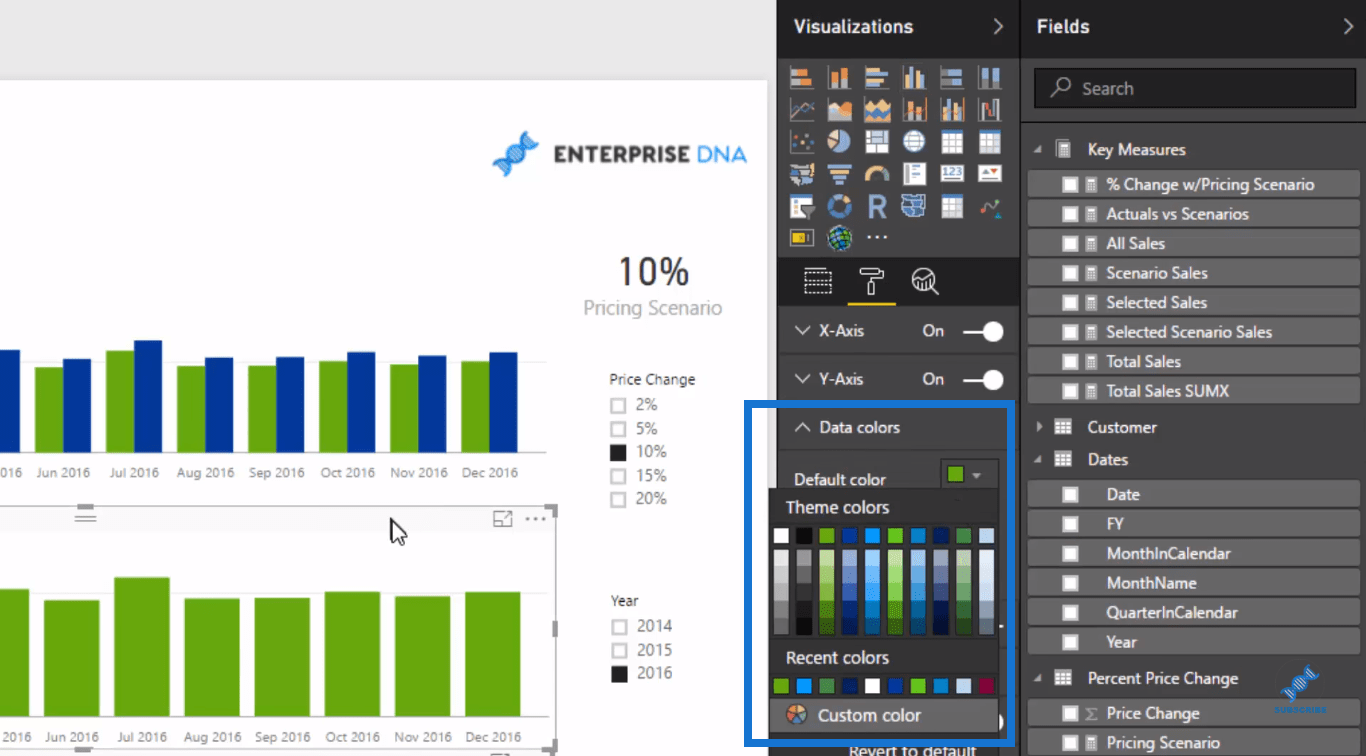
Task: Select the ArcGIS globe map visual
Action: pos(839,238)
